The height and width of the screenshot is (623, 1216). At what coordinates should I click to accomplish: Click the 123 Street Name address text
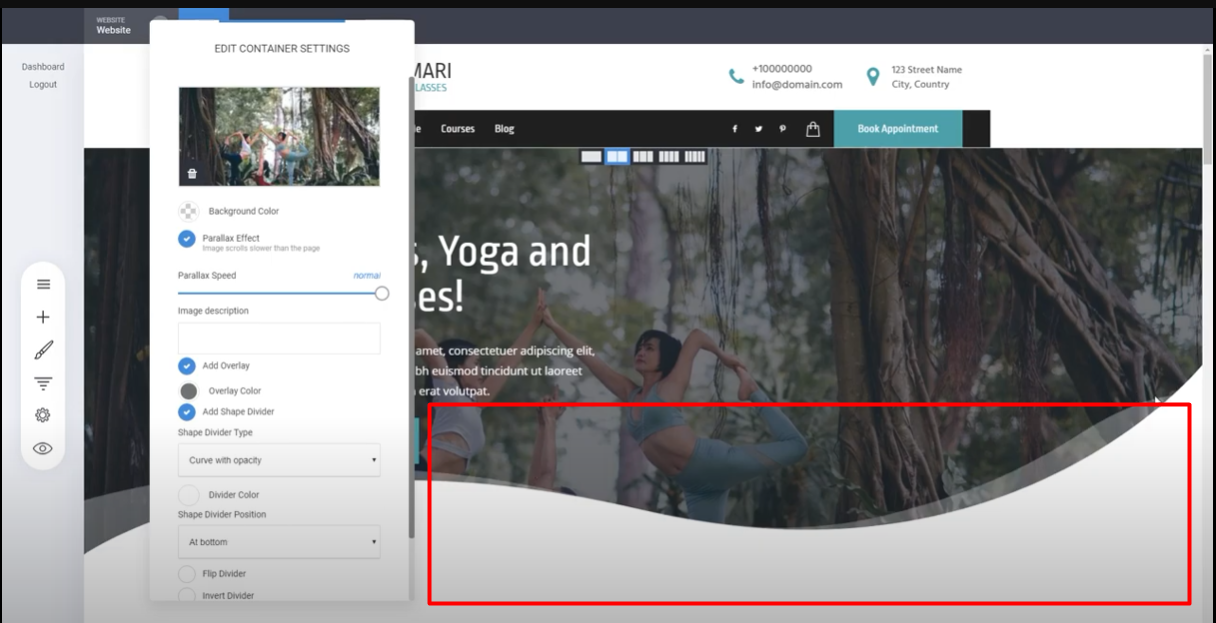tap(927, 70)
